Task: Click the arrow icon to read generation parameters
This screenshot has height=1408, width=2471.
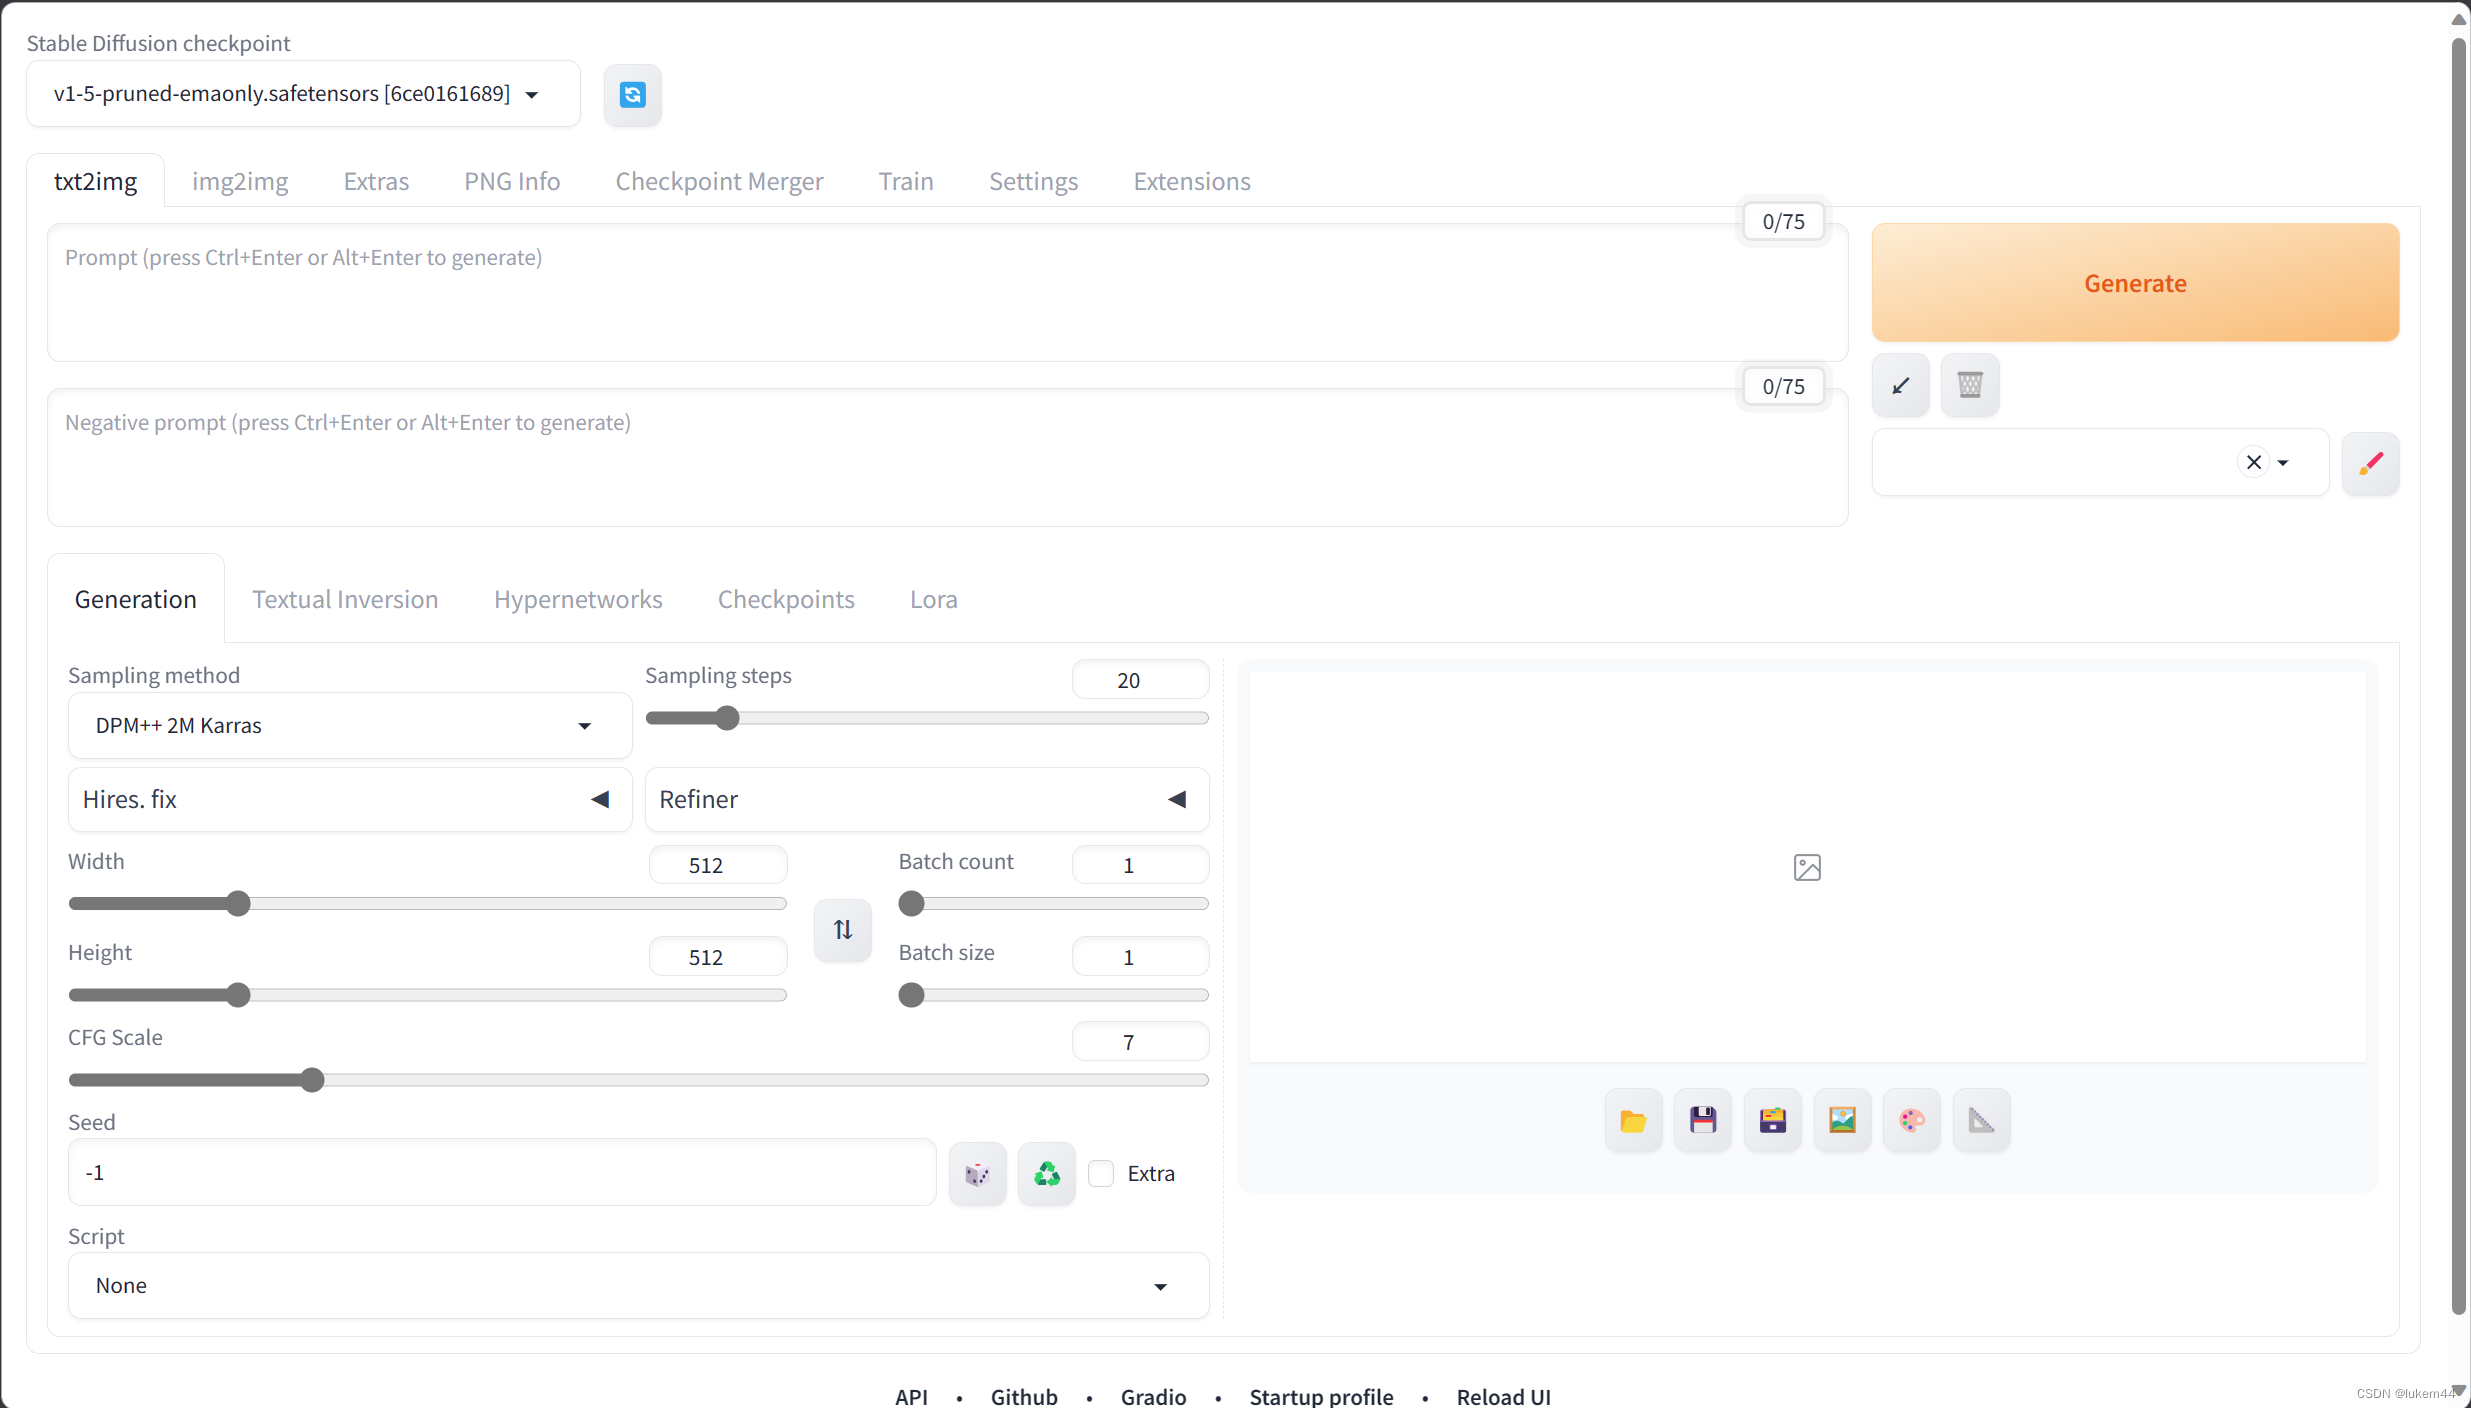Action: click(x=1900, y=385)
